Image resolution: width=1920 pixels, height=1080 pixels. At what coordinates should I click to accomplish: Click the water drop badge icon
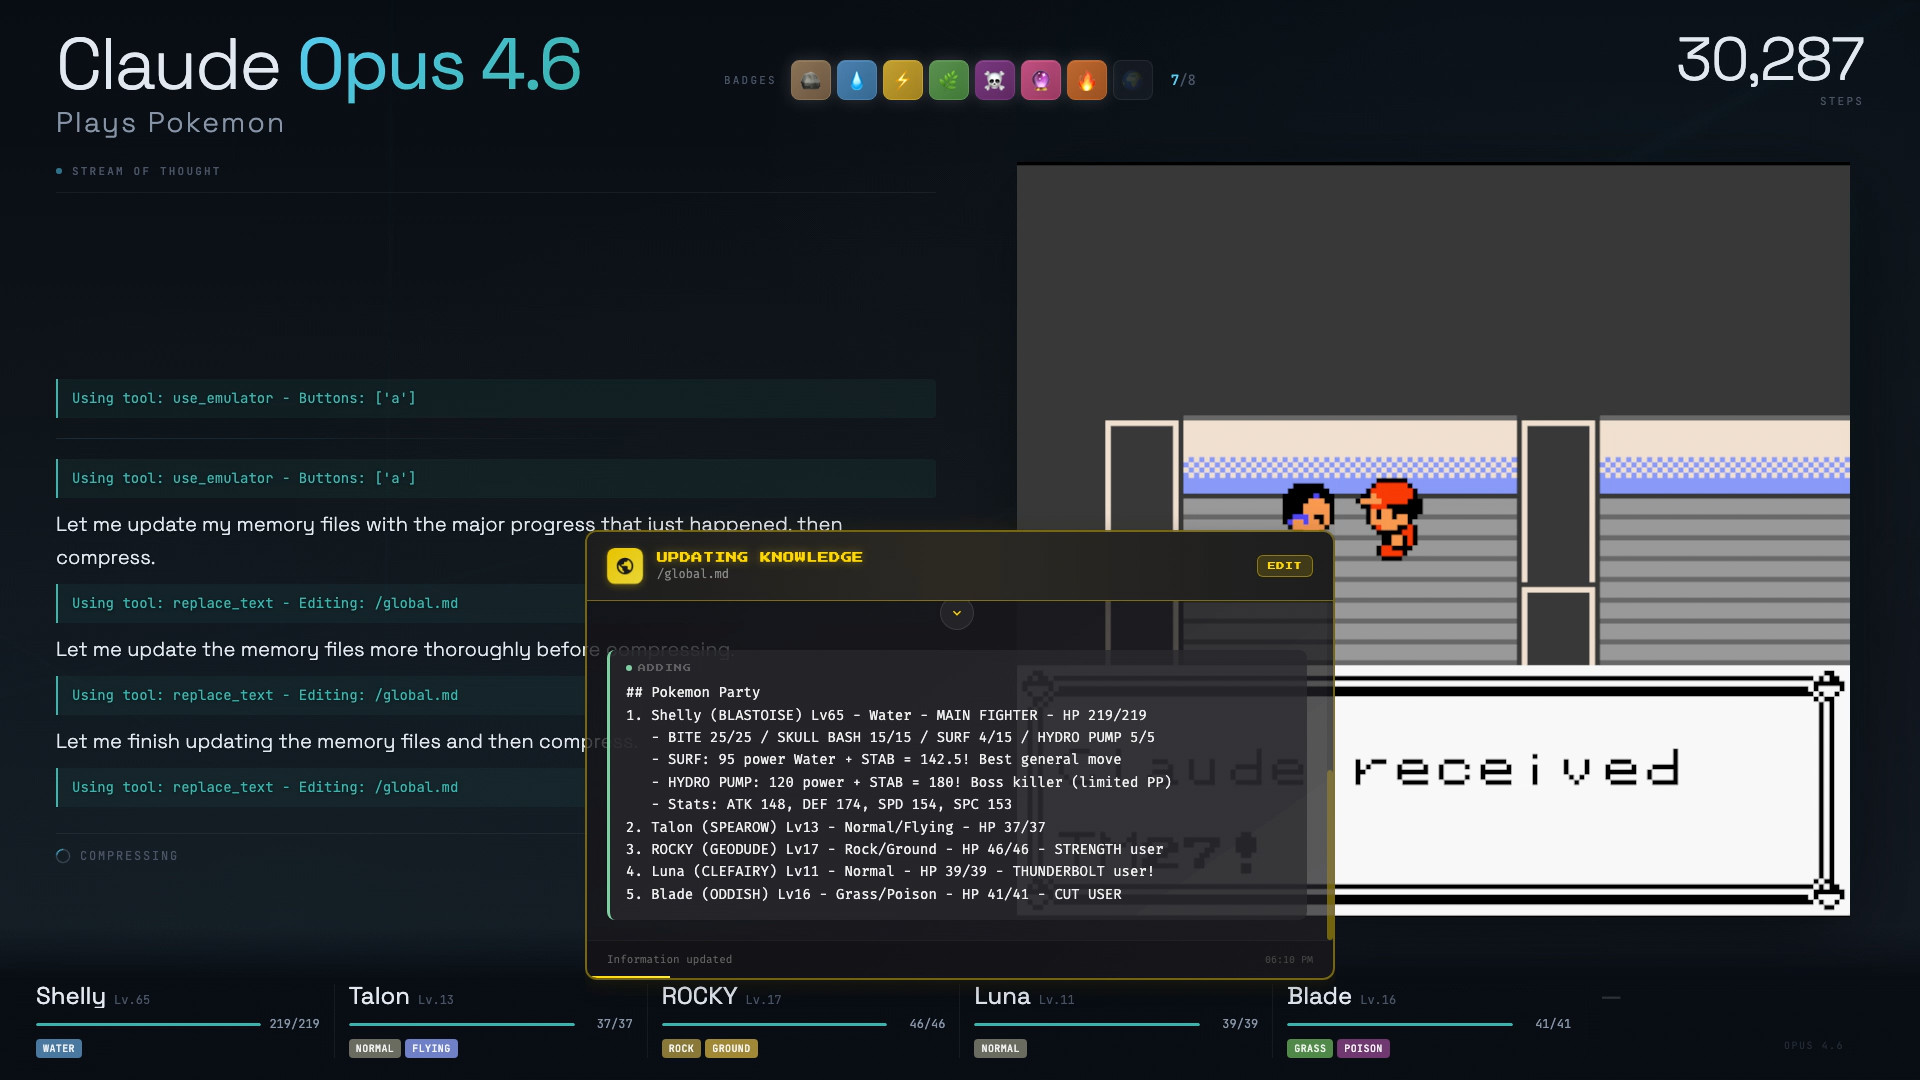pos(856,80)
